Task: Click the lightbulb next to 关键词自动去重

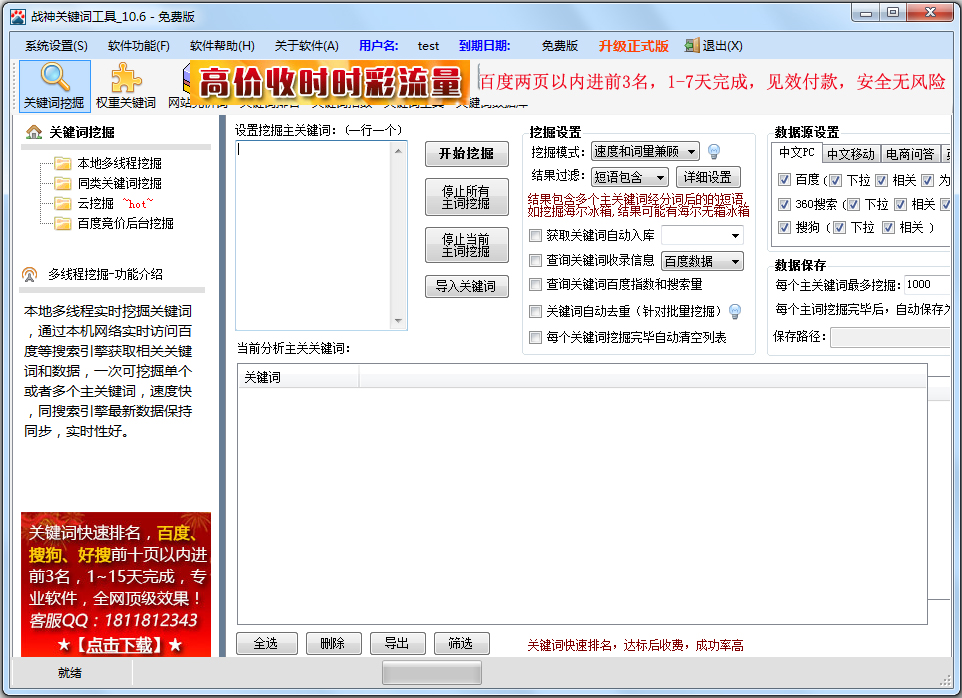Action: [736, 311]
